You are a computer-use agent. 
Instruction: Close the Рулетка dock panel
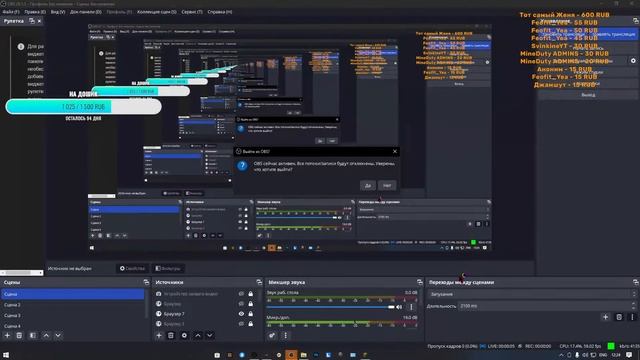(x=39, y=21)
